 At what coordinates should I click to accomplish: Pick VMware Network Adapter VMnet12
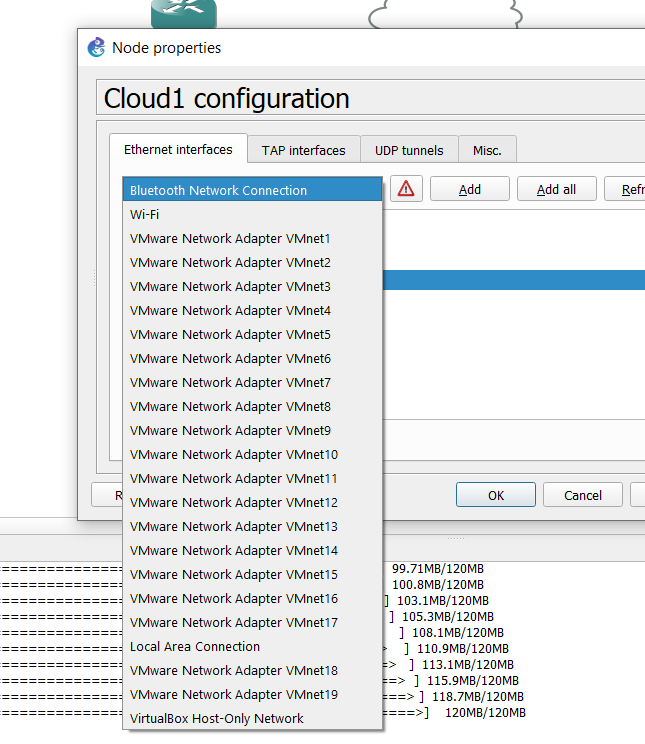(x=252, y=502)
